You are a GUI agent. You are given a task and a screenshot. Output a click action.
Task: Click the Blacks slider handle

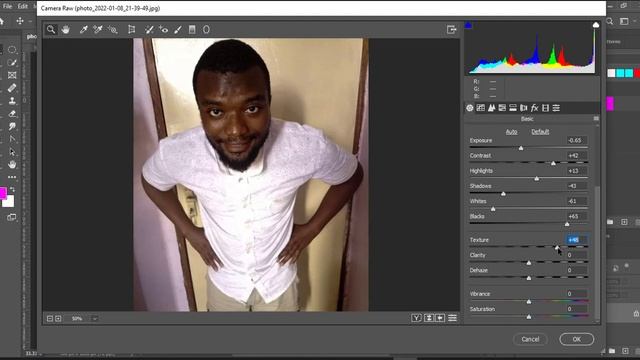point(567,224)
